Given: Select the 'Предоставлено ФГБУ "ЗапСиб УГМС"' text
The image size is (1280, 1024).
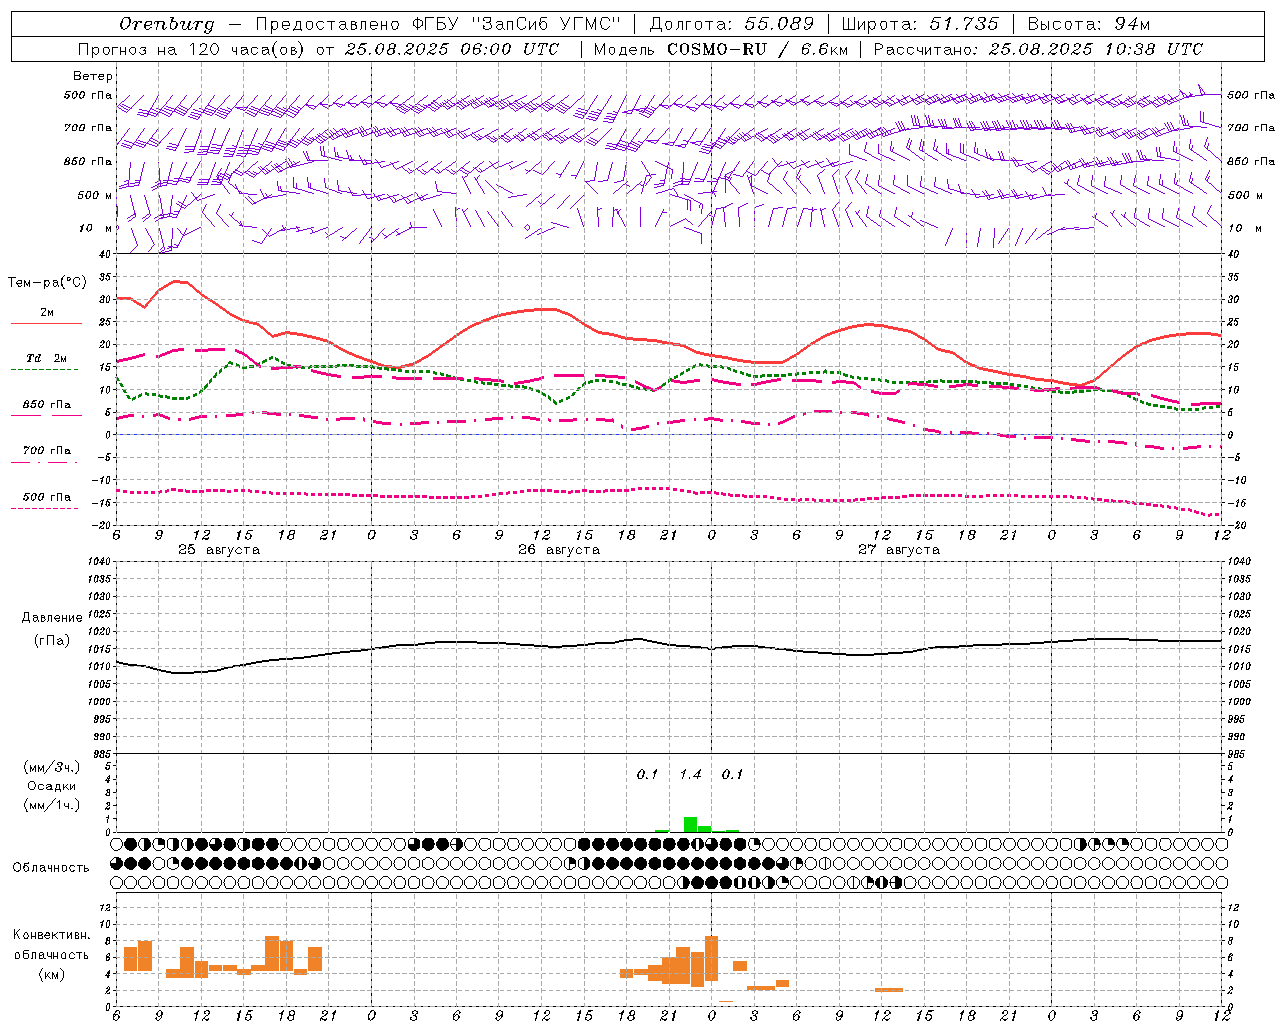Looking at the screenshot, I should point(438,24).
